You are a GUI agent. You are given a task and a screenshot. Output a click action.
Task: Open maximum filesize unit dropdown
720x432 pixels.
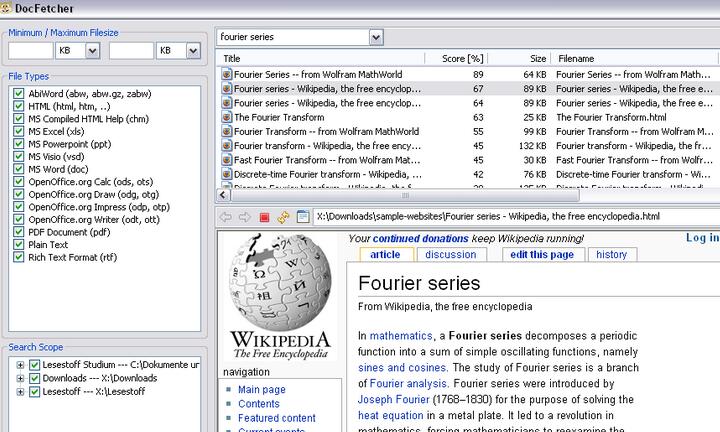coord(193,50)
